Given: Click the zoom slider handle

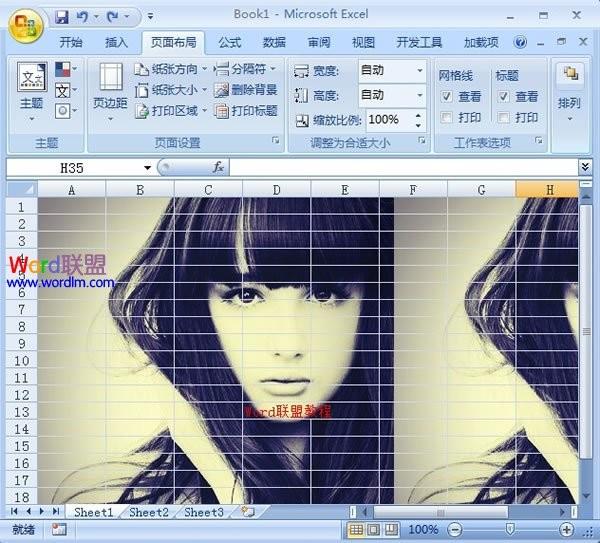Looking at the screenshot, I should click(x=509, y=529).
